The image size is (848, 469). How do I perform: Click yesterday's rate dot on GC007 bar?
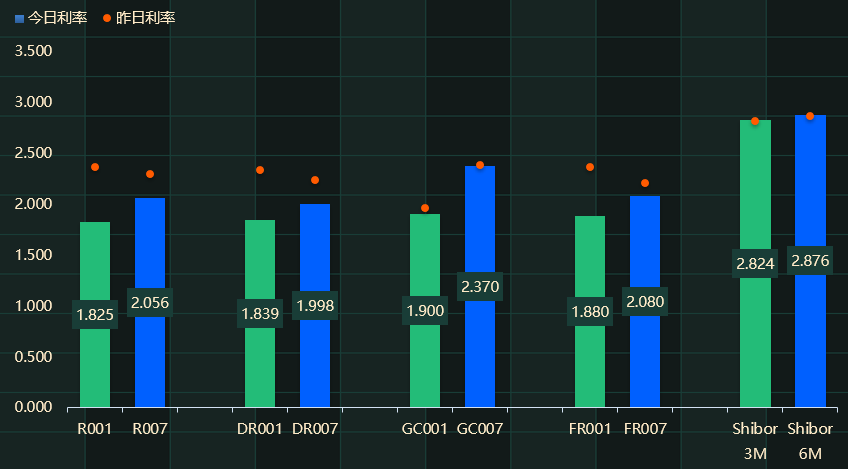point(480,165)
